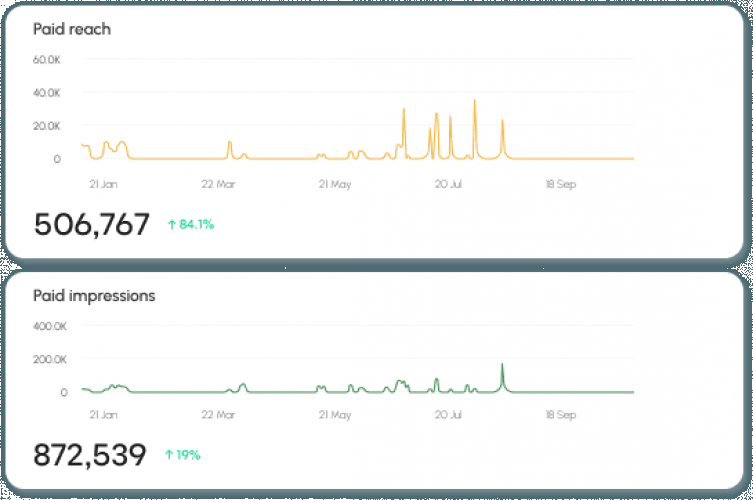Click the 21 May date in Paid reach chart
The image size is (753, 500).
click(335, 184)
